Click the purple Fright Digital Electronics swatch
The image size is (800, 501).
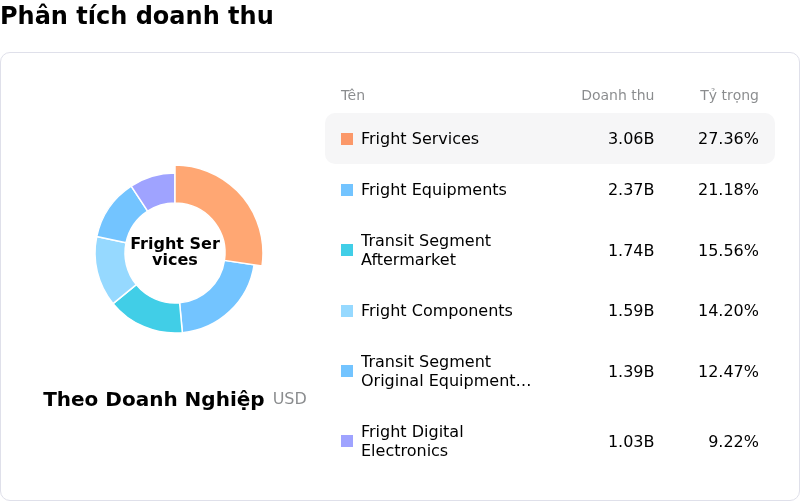tap(347, 441)
